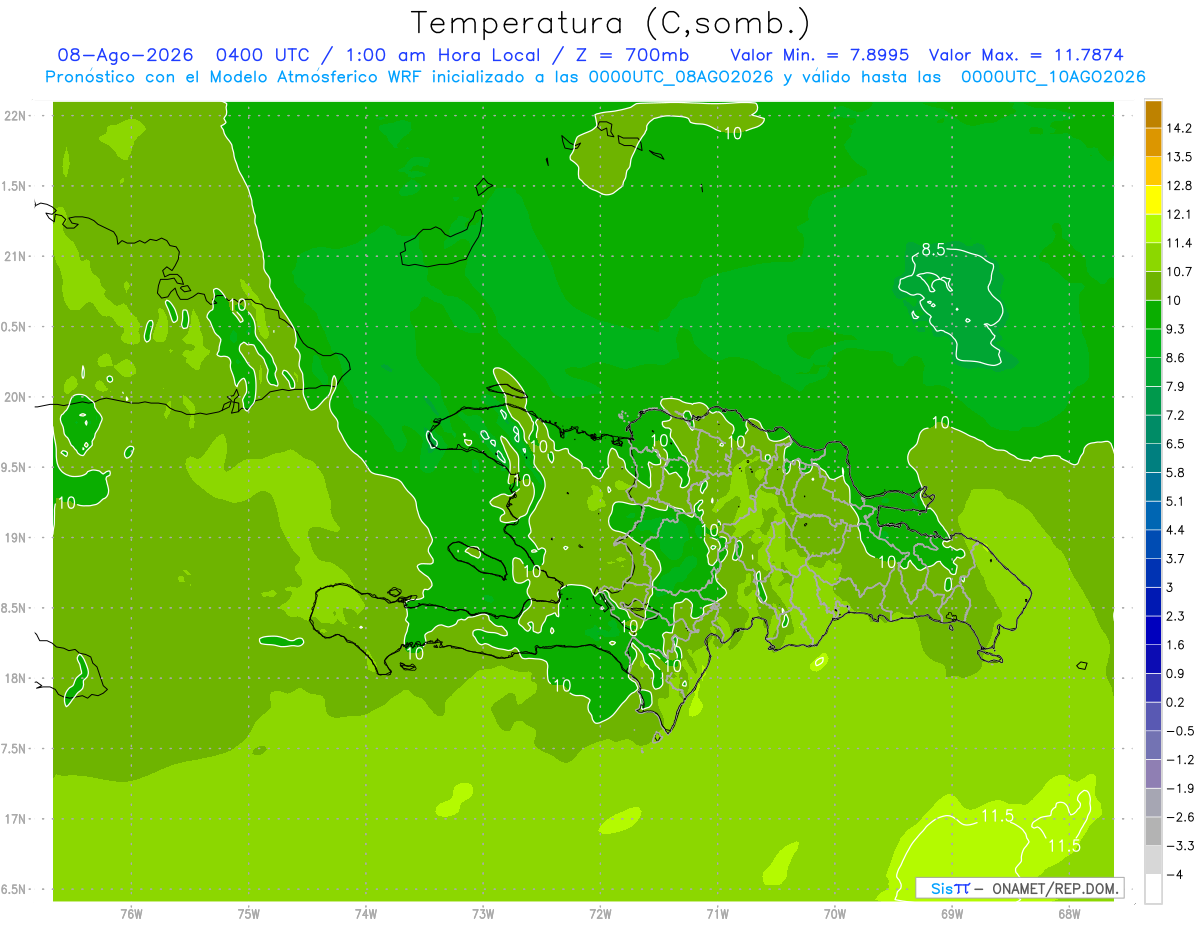Click the '14.2' colorbar value
Image resolution: width=1200 pixels, height=927 pixels.
click(x=1179, y=128)
